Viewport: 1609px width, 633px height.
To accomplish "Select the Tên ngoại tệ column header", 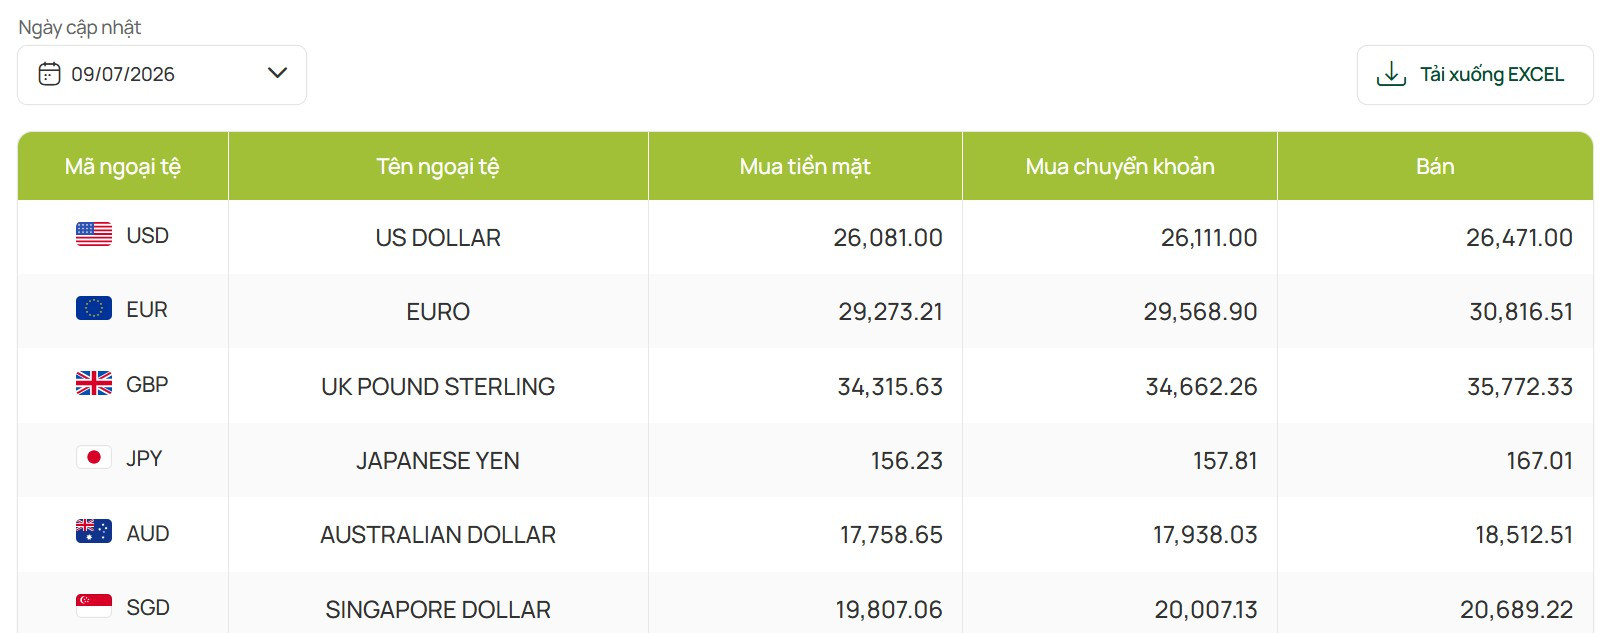I will tap(438, 166).
